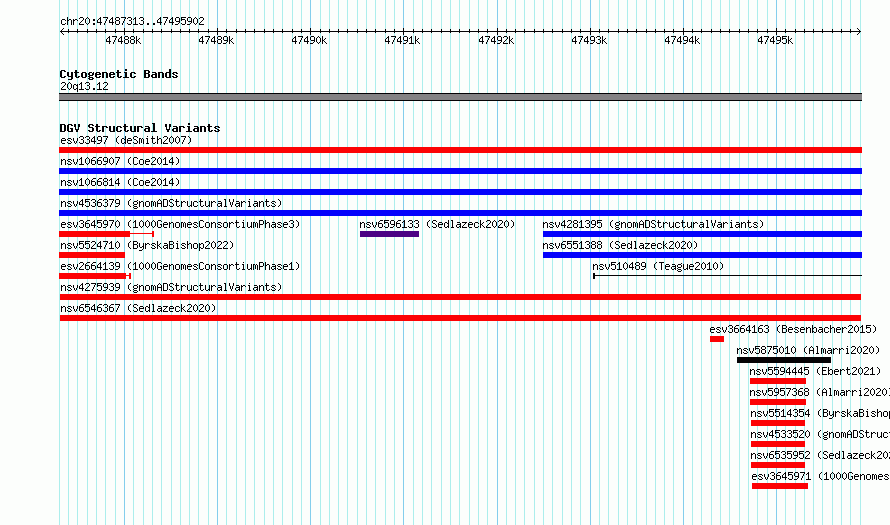
Task: Click the red nsv4533520 variant bar
Action: pyautogui.click(x=778, y=444)
